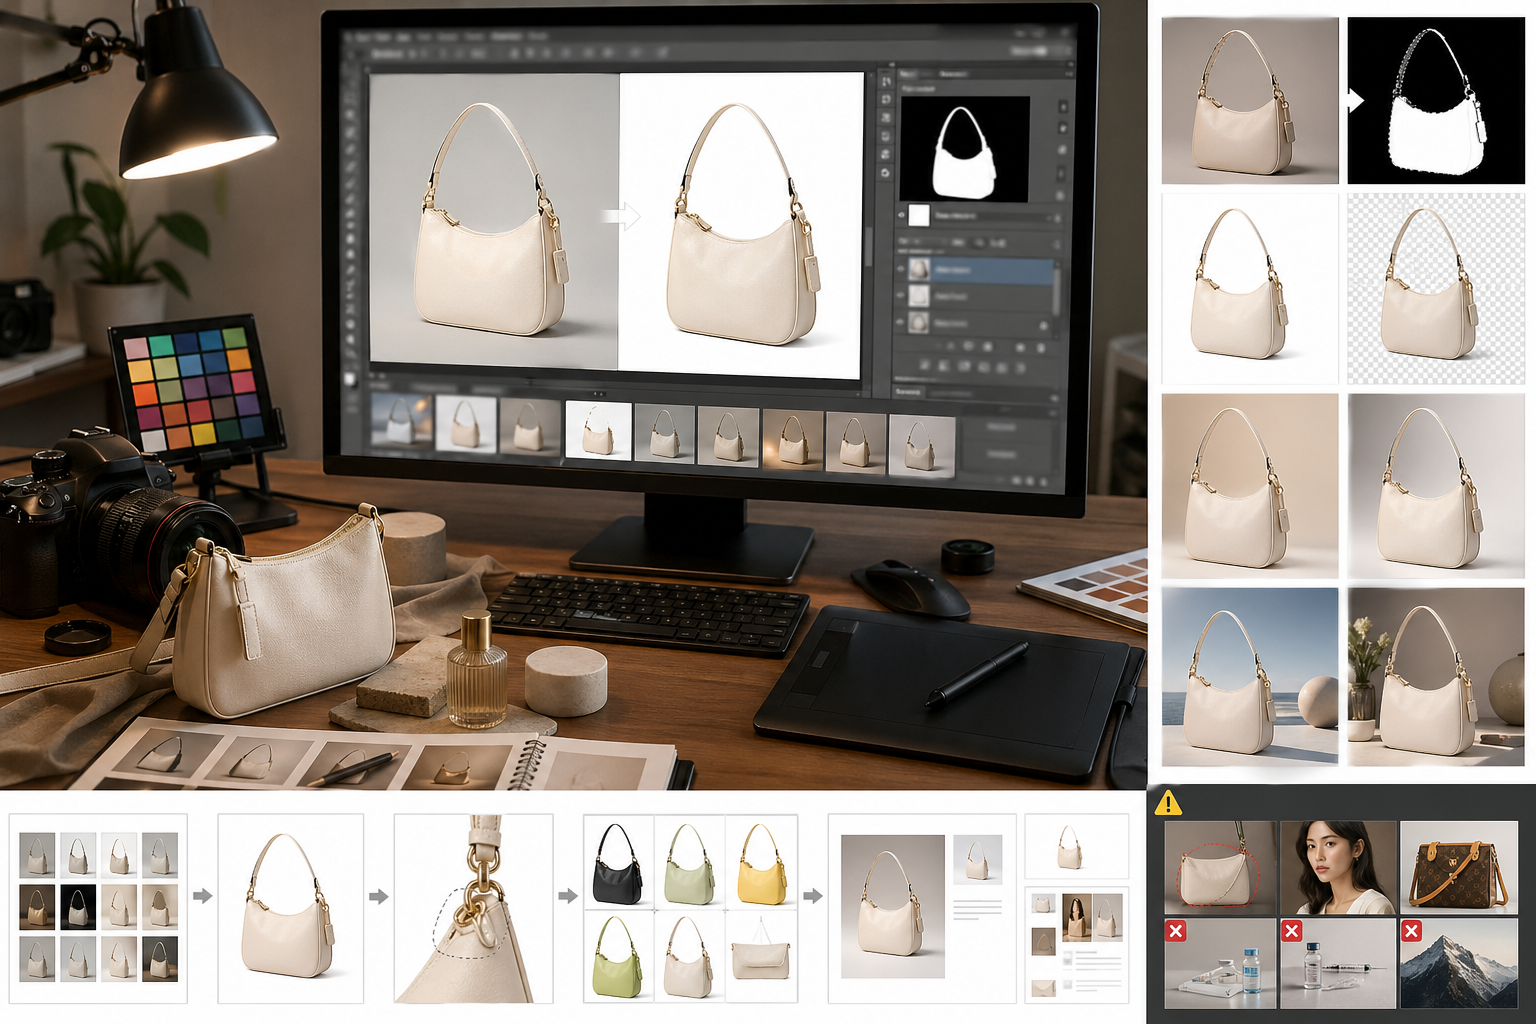Image resolution: width=1536 pixels, height=1024 pixels.
Task: Click the red X icon on the mountain image
Action: pos(1411,931)
